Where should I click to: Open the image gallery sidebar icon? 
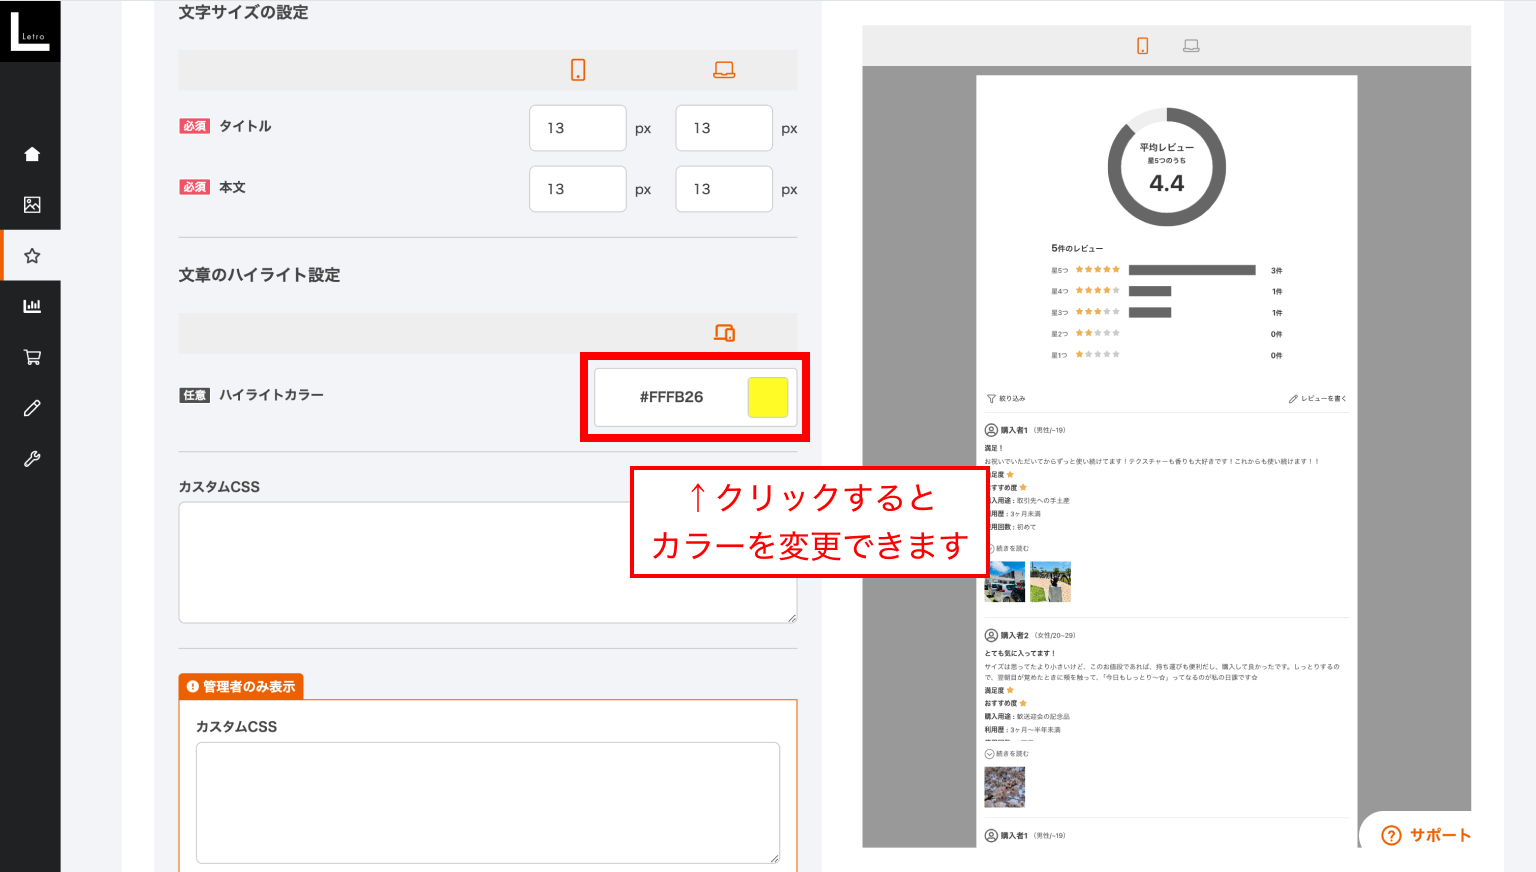click(32, 205)
